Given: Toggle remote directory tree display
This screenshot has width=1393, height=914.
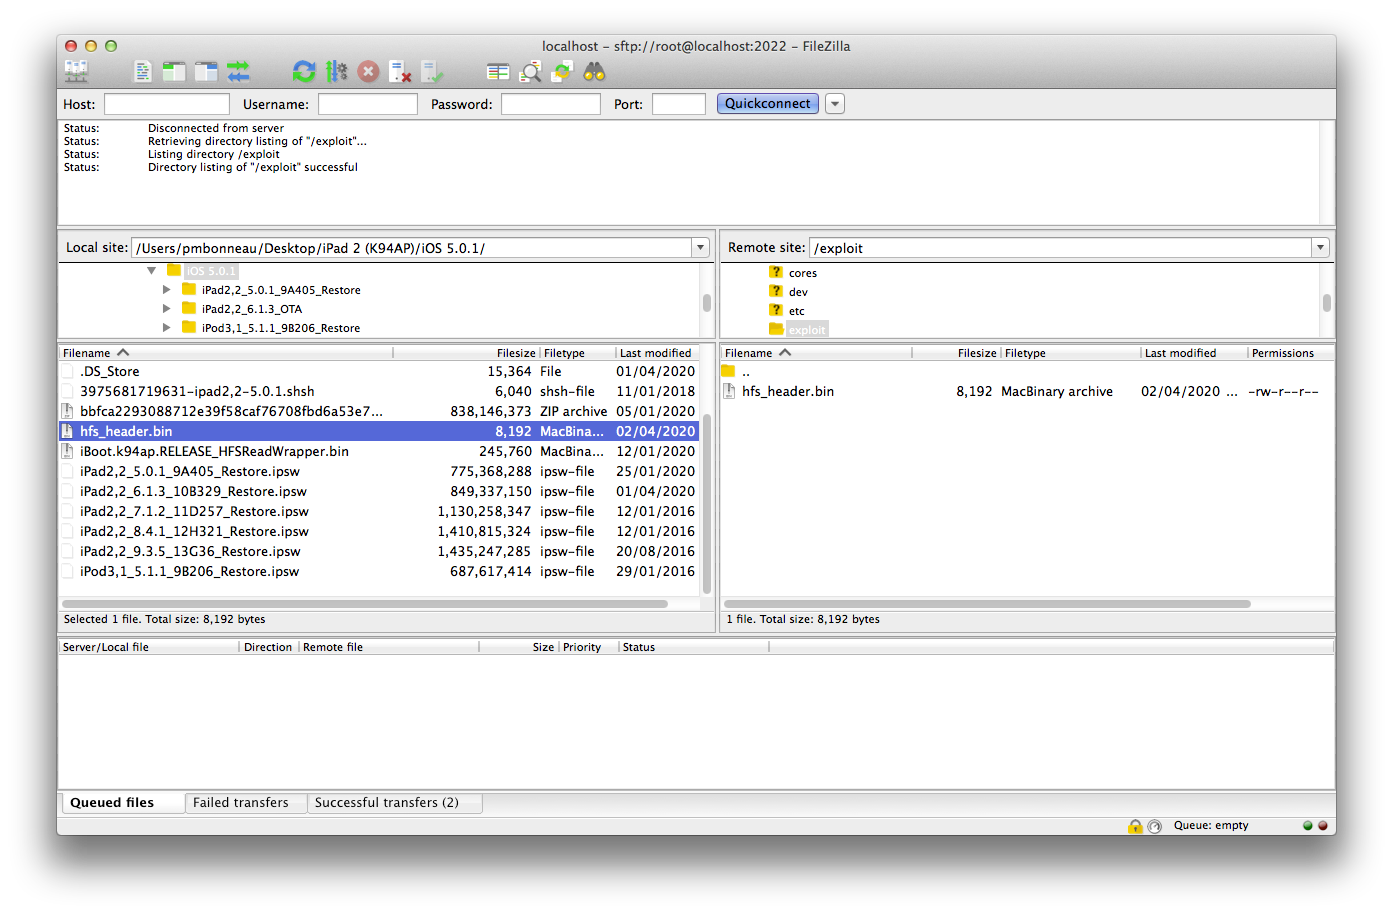Looking at the screenshot, I should pyautogui.click(x=206, y=71).
